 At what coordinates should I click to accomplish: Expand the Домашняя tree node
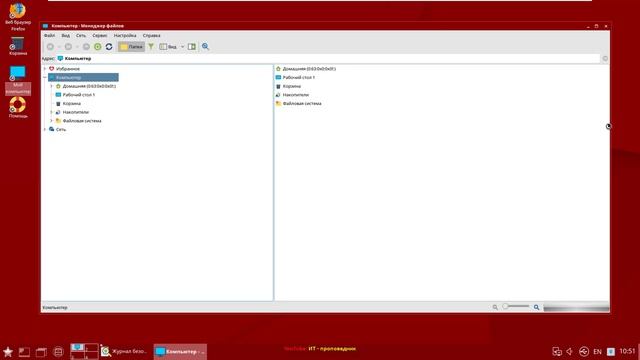click(x=51, y=86)
